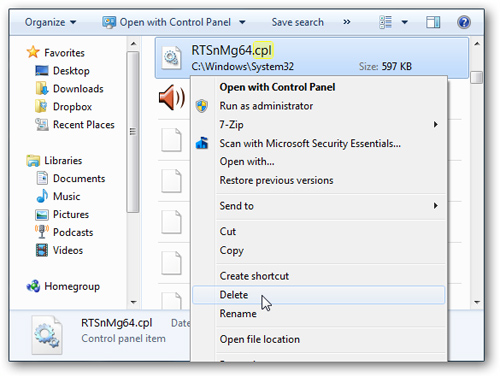Click Save search in toolbar

tap(297, 22)
